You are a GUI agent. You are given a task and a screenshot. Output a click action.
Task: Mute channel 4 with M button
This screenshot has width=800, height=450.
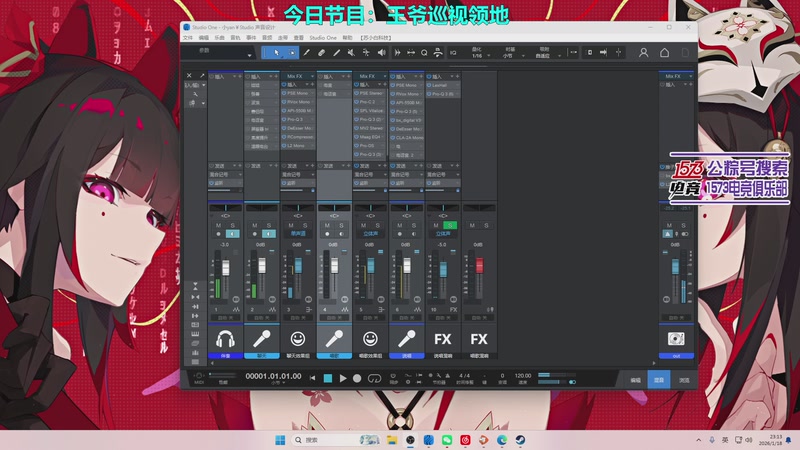click(x=327, y=225)
